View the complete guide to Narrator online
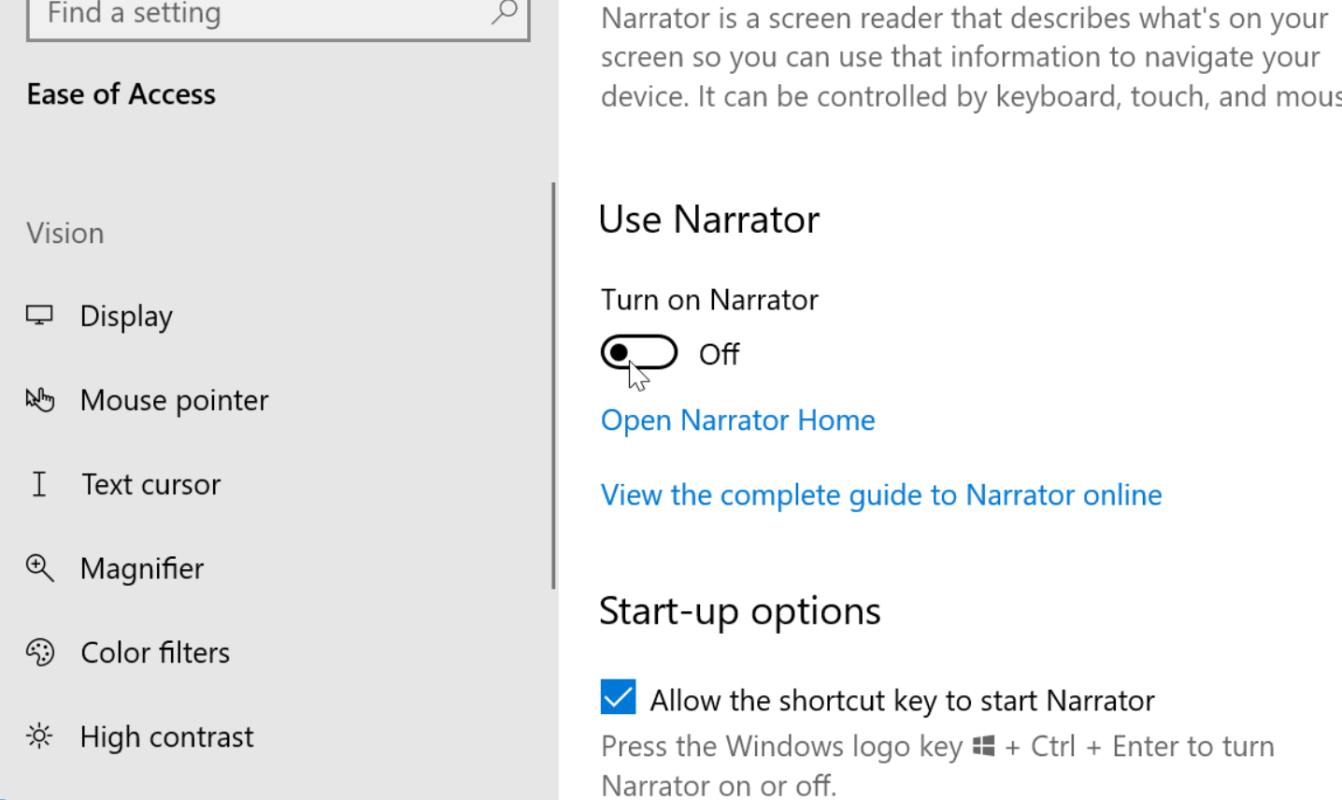The image size is (1342, 800). coord(881,495)
